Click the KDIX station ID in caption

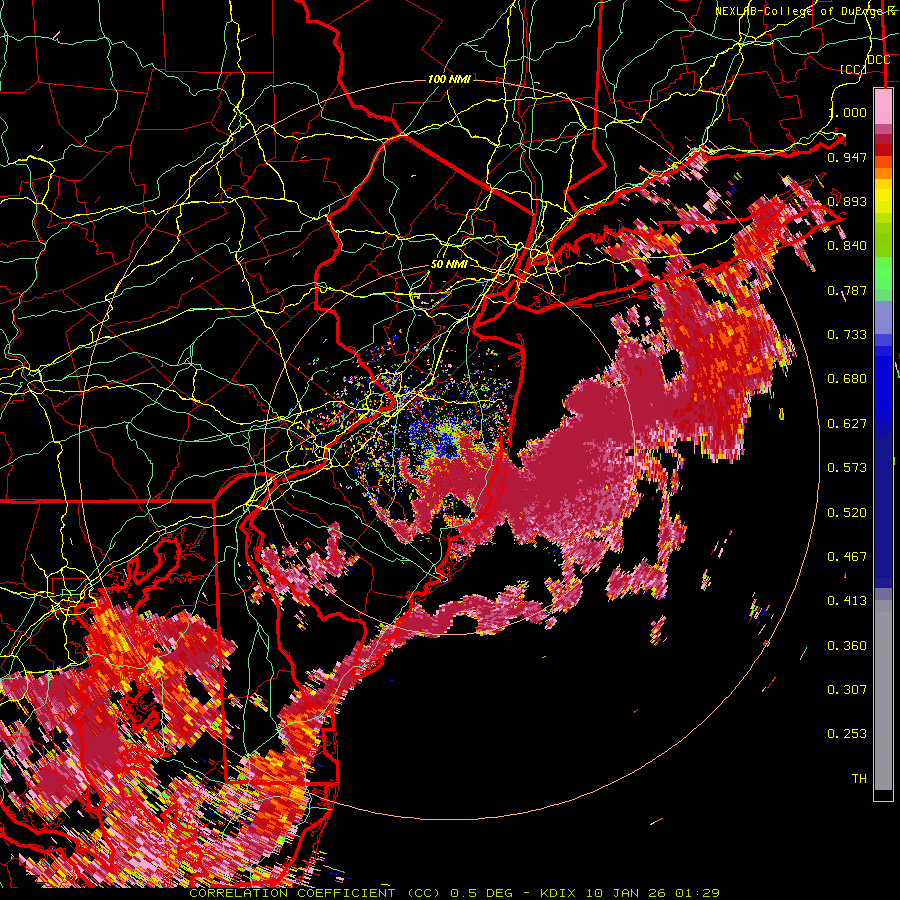click(x=560, y=893)
